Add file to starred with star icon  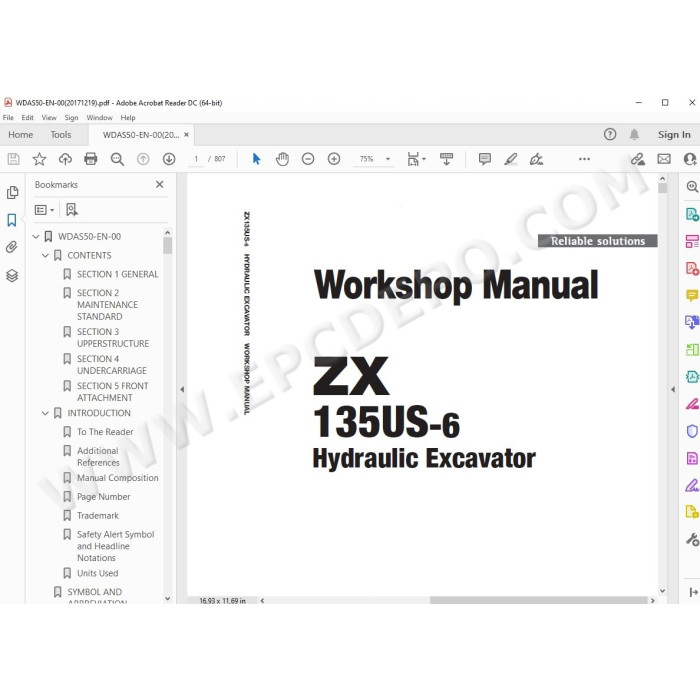click(x=39, y=159)
